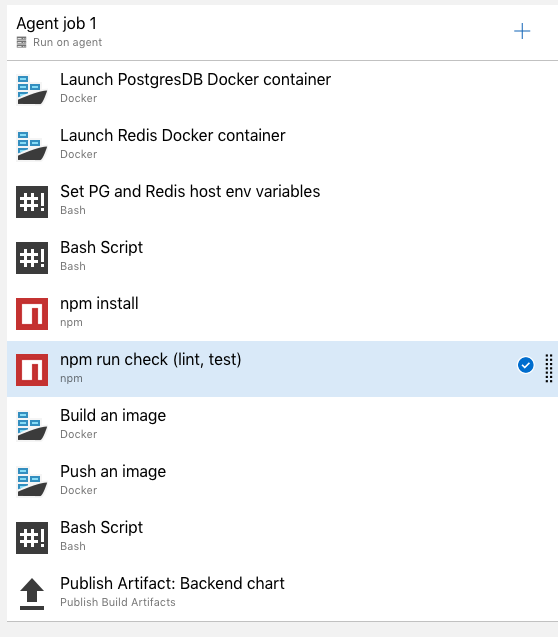Click the dotted drag handle on selected task
The height and width of the screenshot is (637, 558).
[x=549, y=368]
